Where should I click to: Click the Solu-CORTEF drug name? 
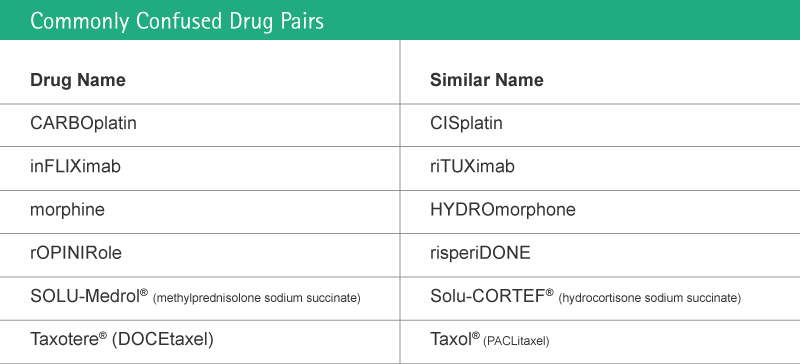pyautogui.click(x=491, y=296)
